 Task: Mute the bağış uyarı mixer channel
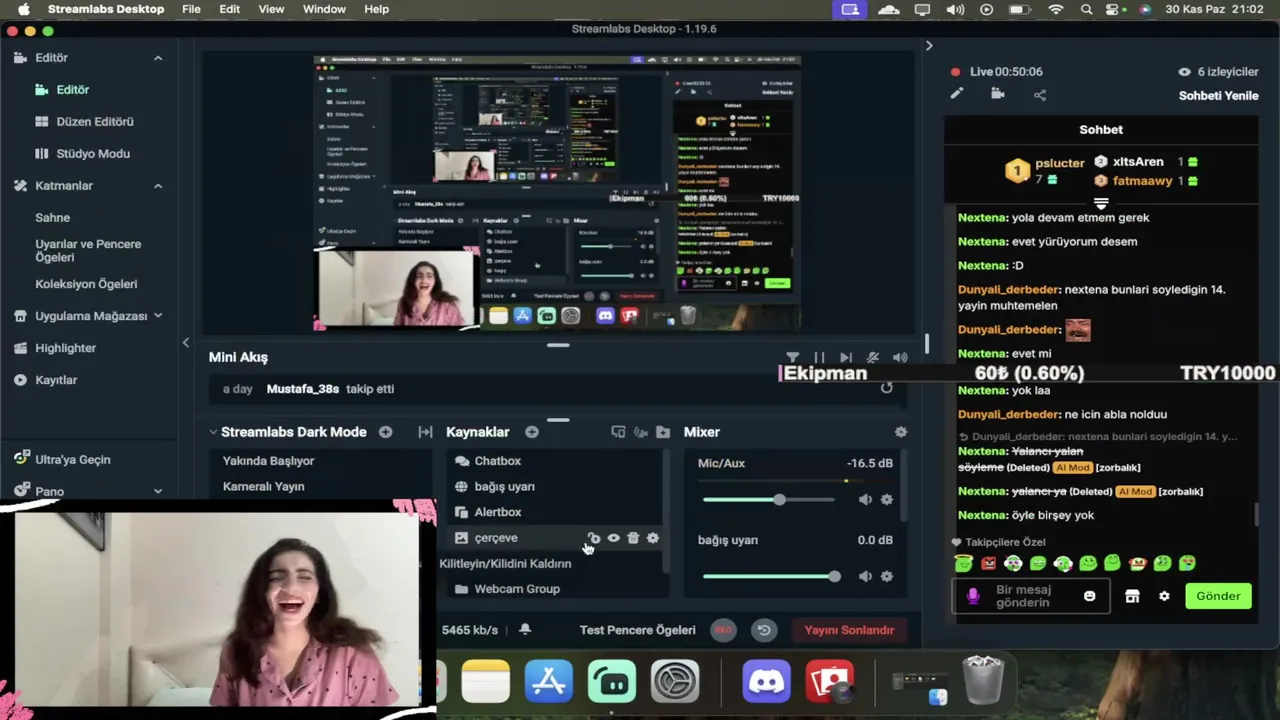[x=865, y=576]
